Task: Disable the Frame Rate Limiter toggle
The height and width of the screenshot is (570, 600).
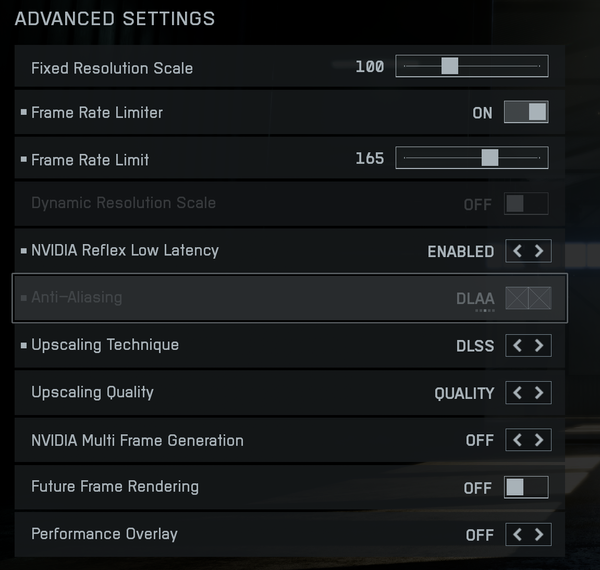Action: click(x=527, y=112)
